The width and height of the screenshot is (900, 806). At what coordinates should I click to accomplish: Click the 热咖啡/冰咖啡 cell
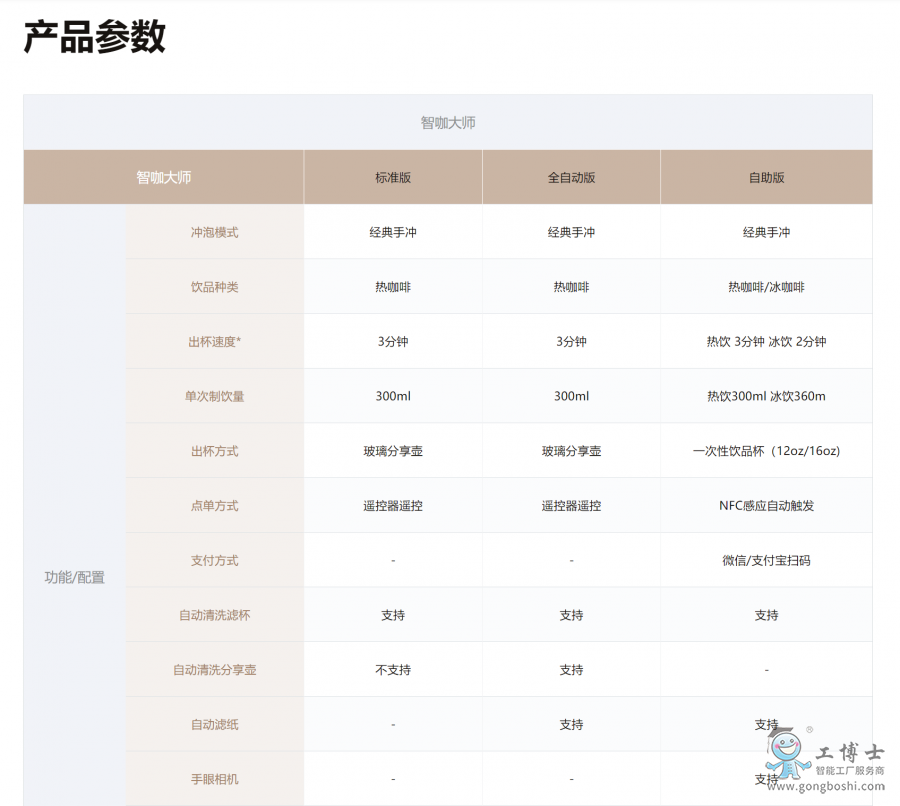(766, 287)
